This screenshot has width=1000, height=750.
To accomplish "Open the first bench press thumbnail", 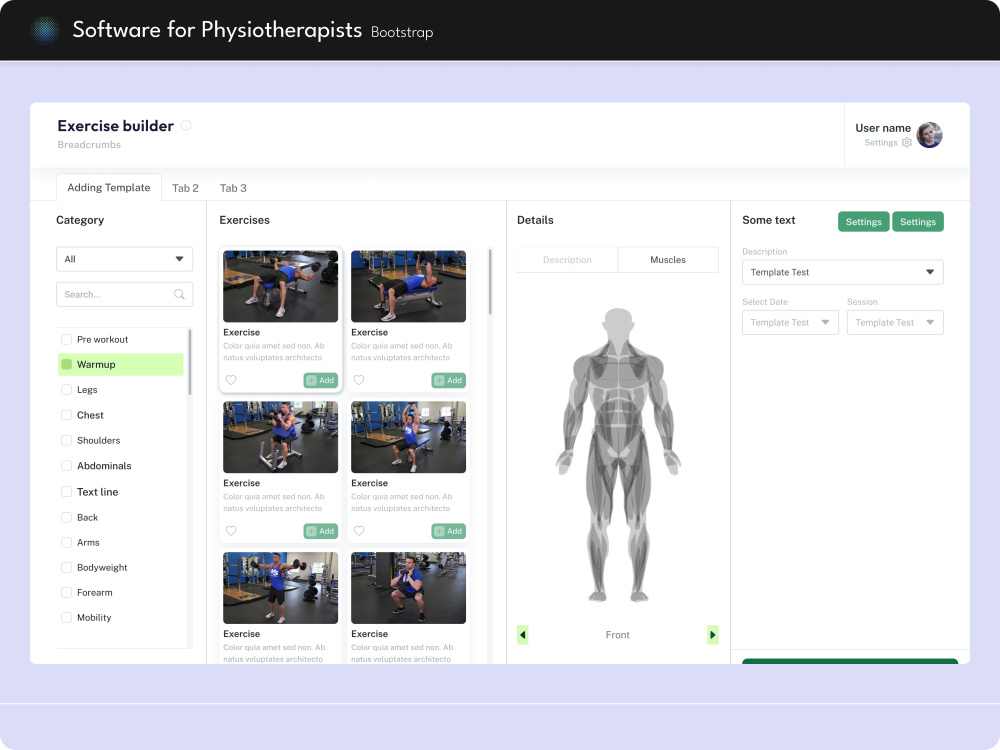I will (x=281, y=286).
